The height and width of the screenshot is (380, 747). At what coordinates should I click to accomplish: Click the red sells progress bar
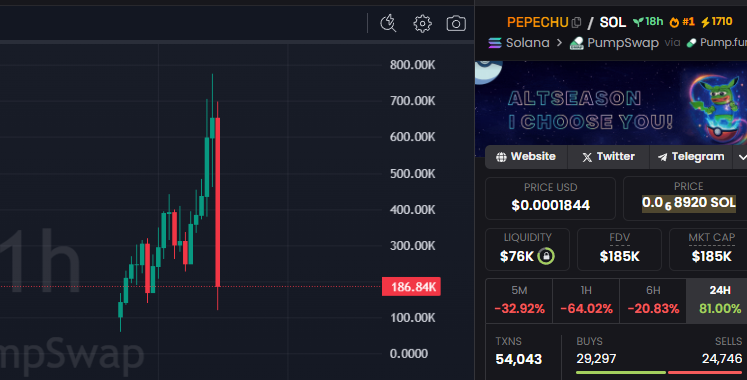[x=706, y=372]
